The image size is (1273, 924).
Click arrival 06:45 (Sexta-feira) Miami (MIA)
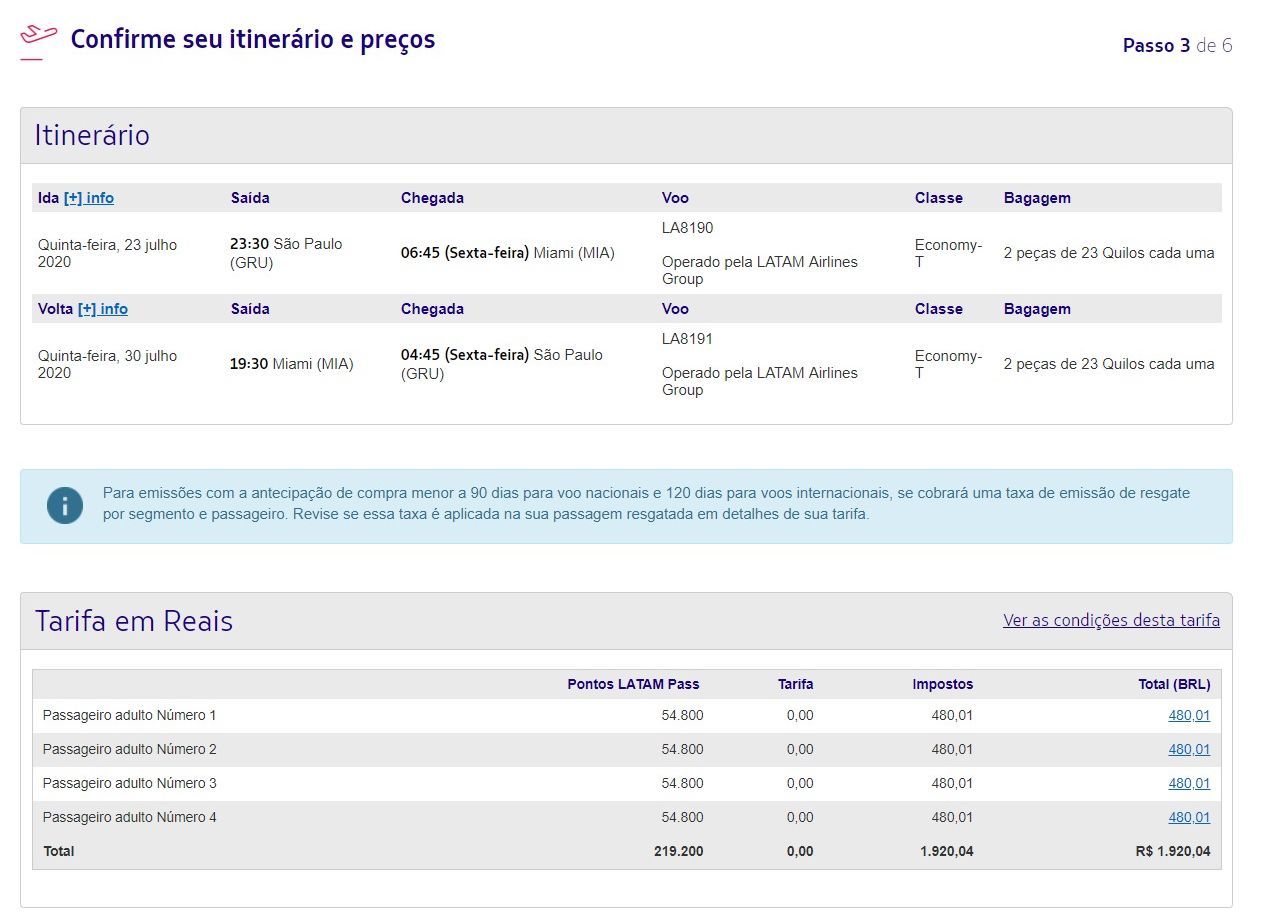pos(508,253)
